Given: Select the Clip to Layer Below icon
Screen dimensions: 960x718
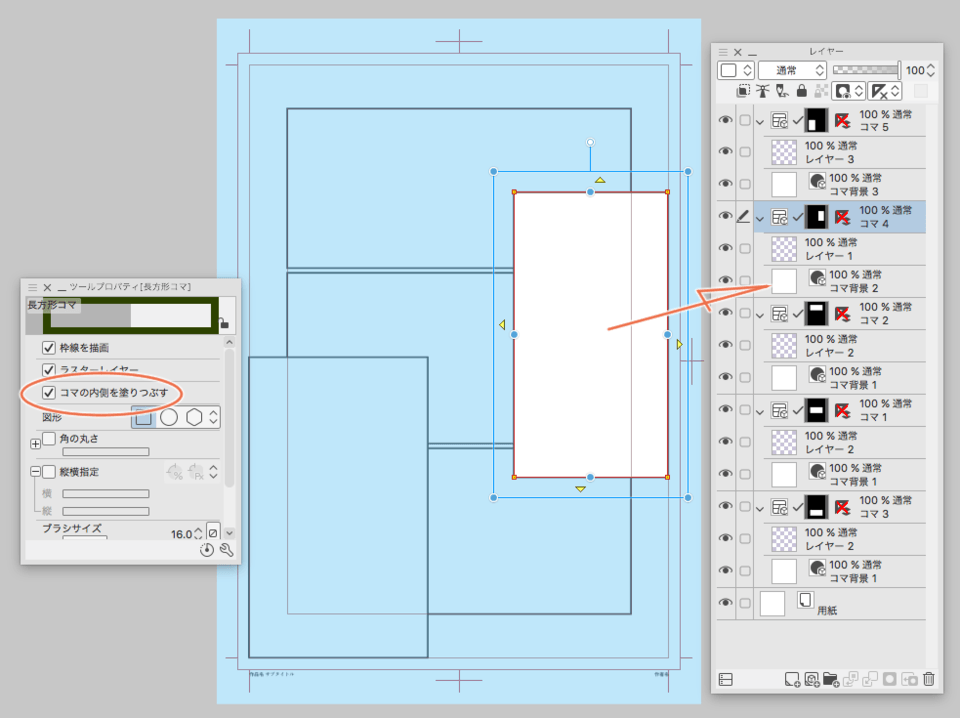Looking at the screenshot, I should [743, 91].
